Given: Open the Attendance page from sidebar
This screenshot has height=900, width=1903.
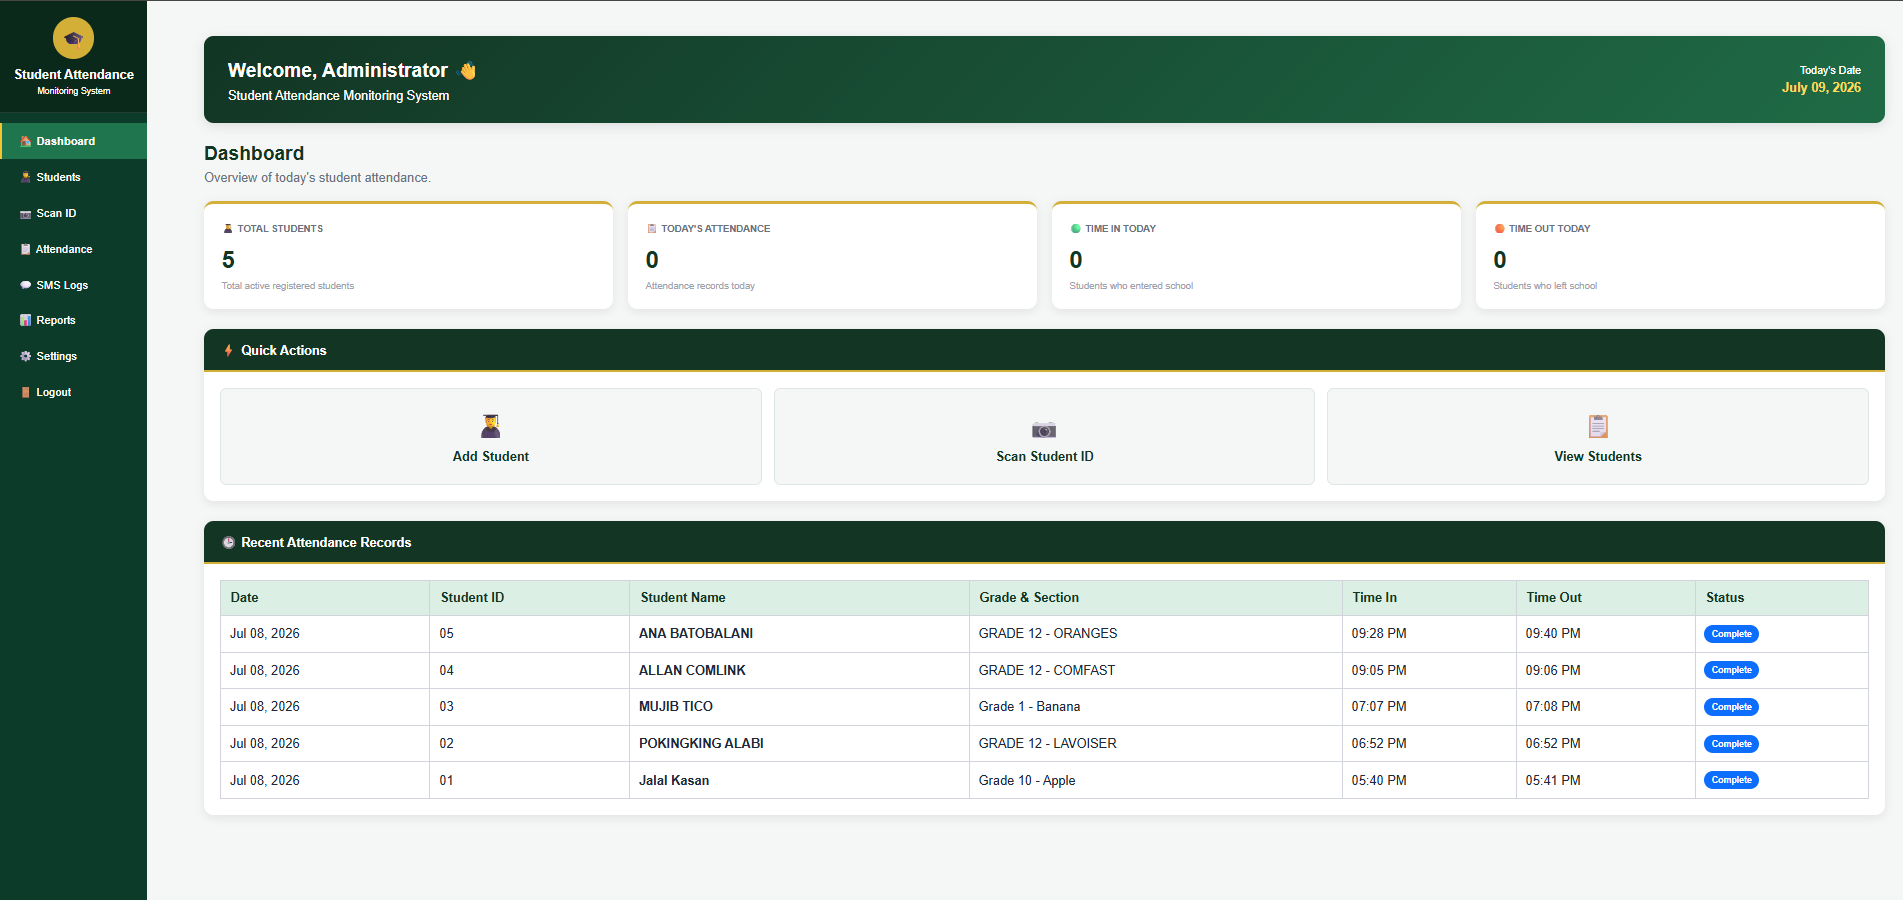Looking at the screenshot, I should click(x=73, y=249).
